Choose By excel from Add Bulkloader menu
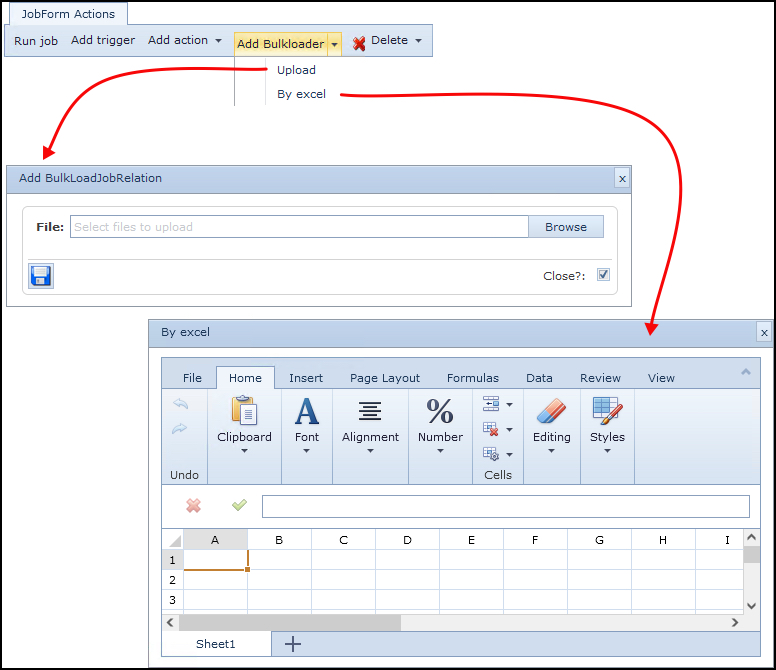Screen dimensions: 776x670 coord(301,94)
